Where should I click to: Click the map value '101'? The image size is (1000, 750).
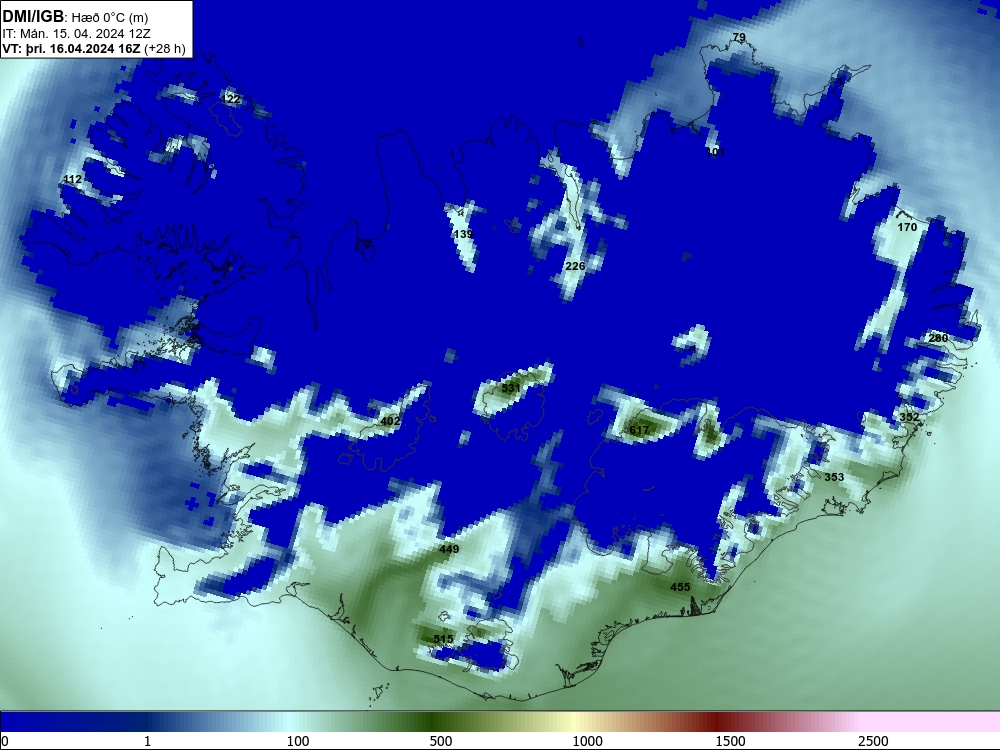[x=716, y=152]
